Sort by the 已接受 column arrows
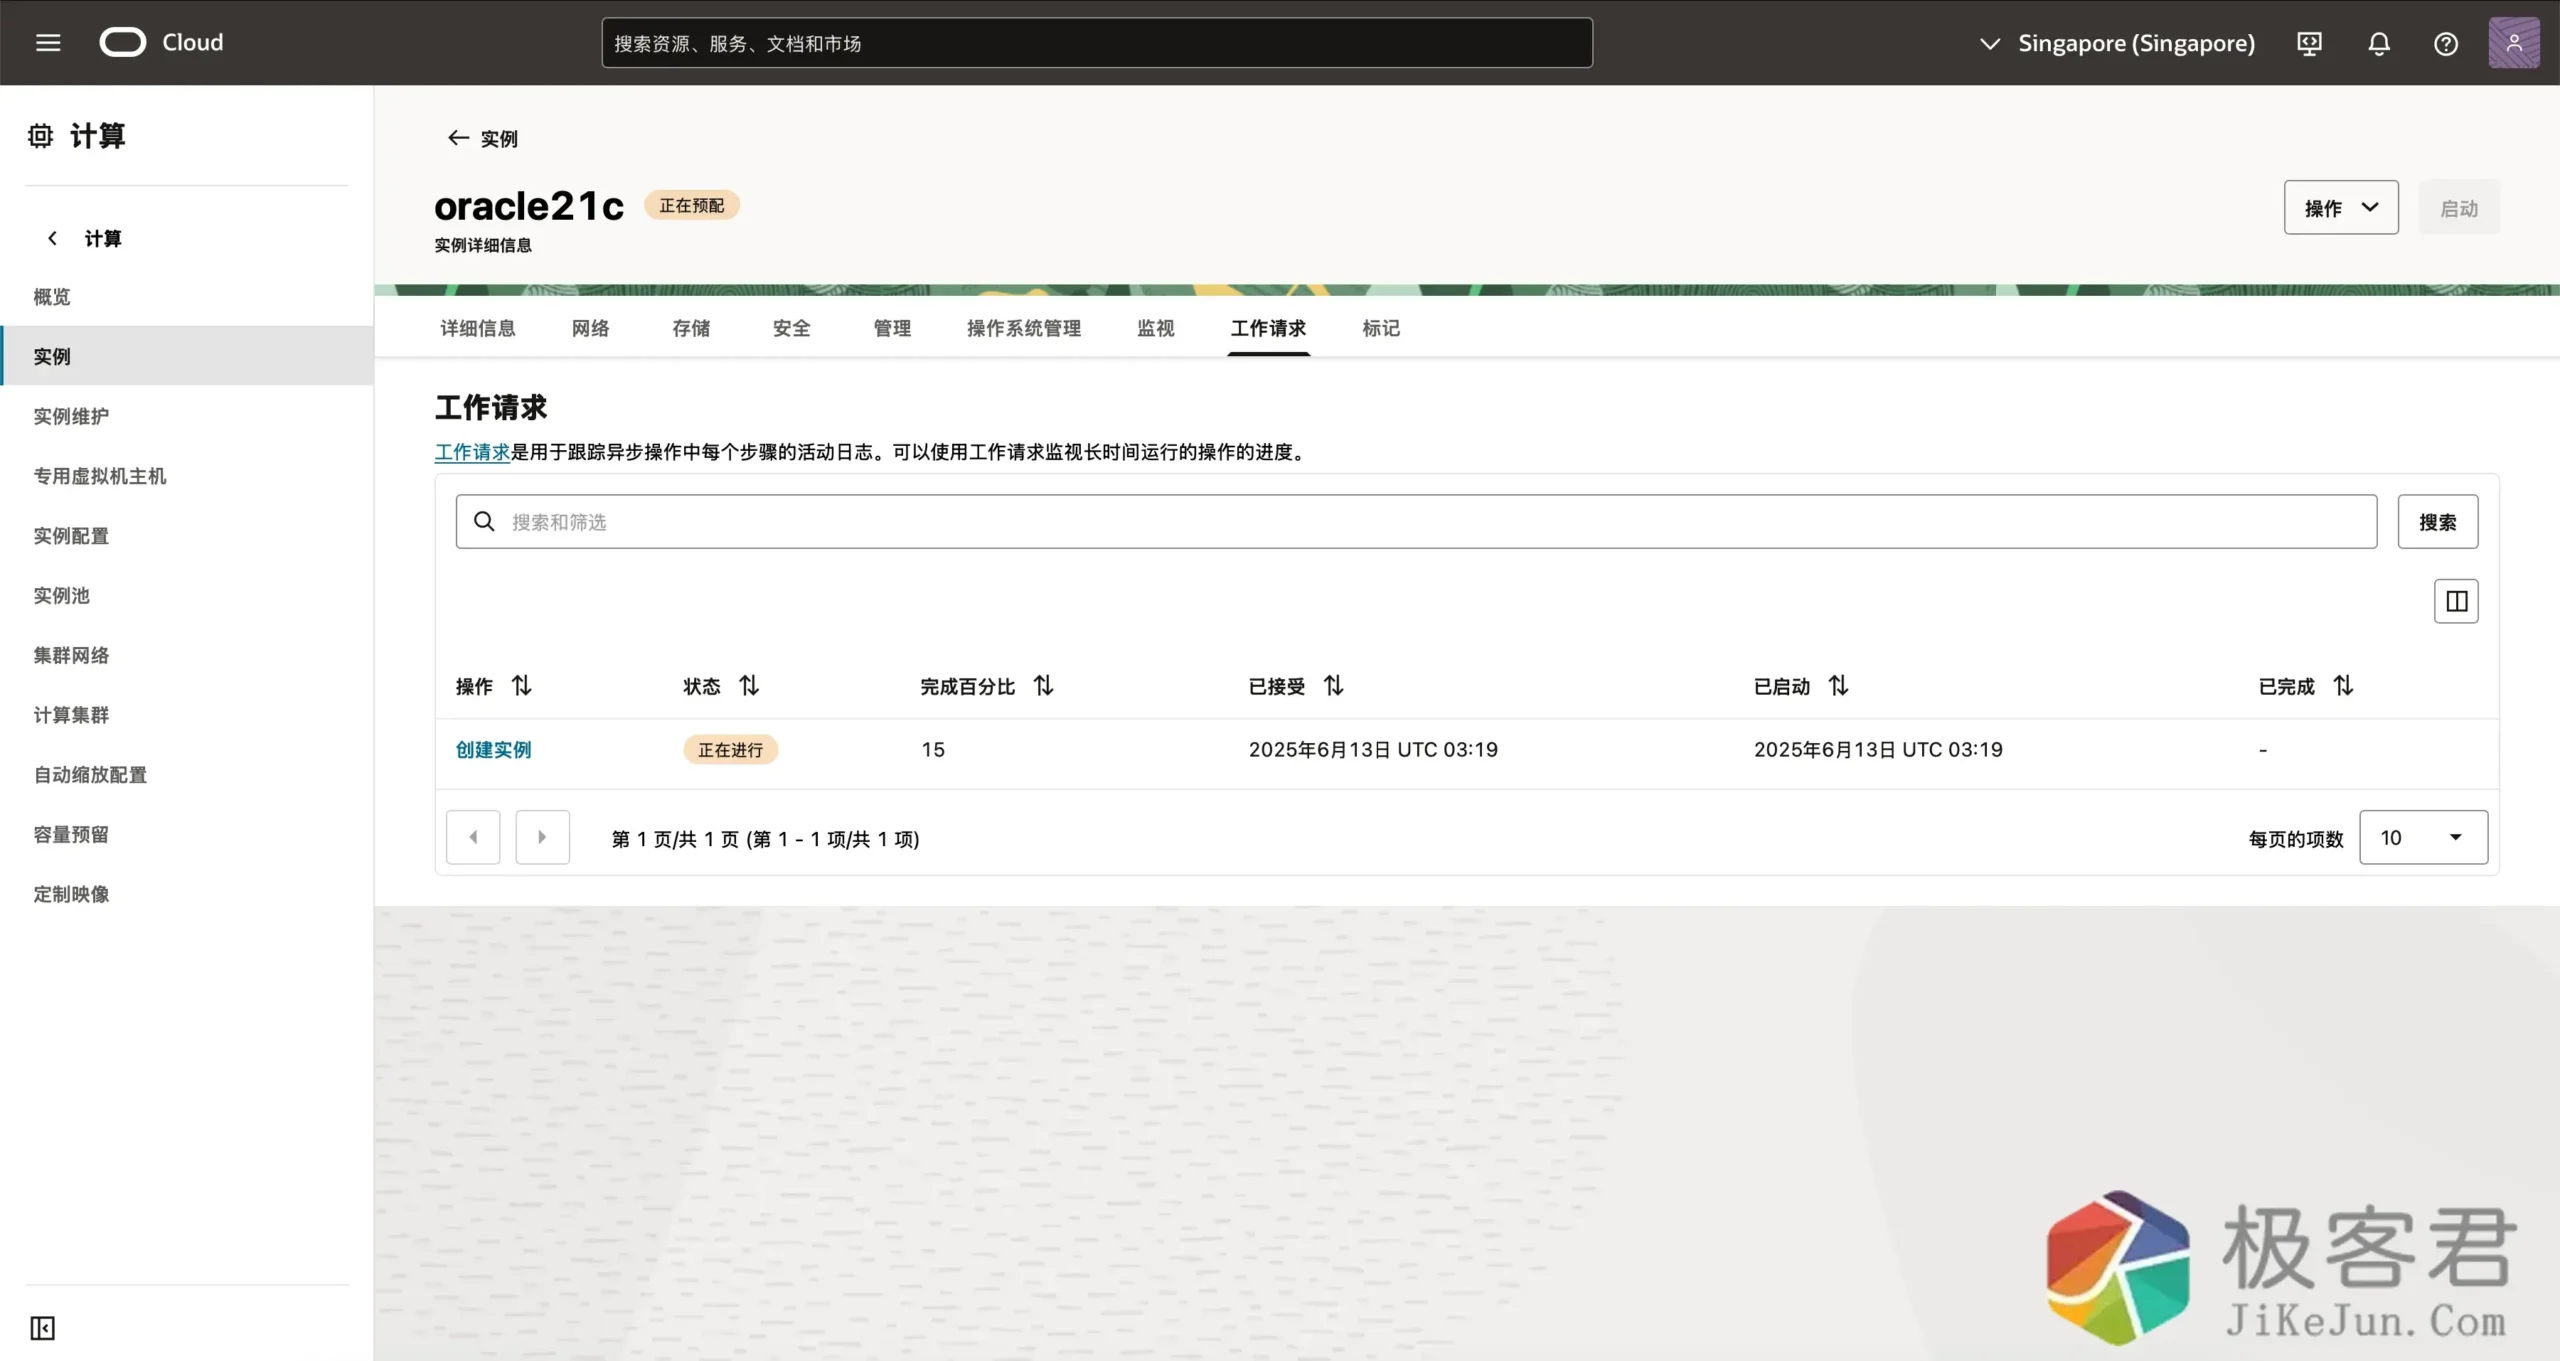The image size is (2560, 1361). tap(1334, 686)
